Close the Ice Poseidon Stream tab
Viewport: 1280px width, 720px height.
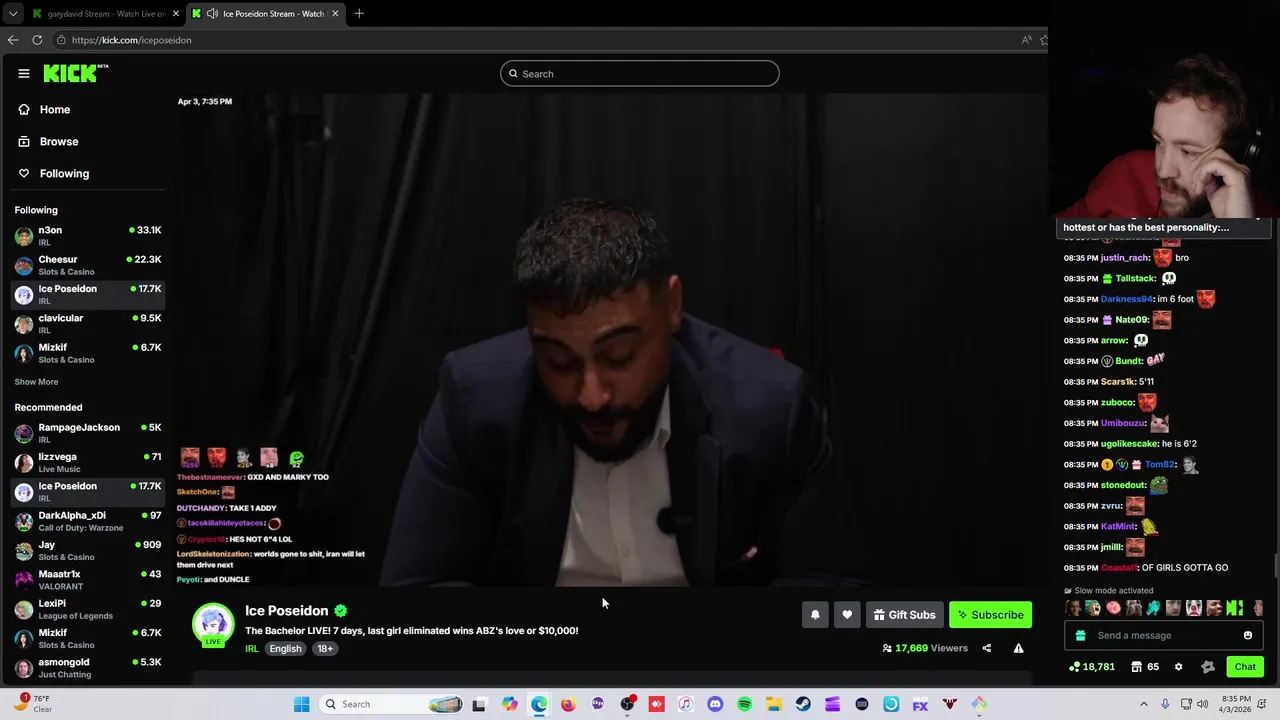[x=335, y=14]
